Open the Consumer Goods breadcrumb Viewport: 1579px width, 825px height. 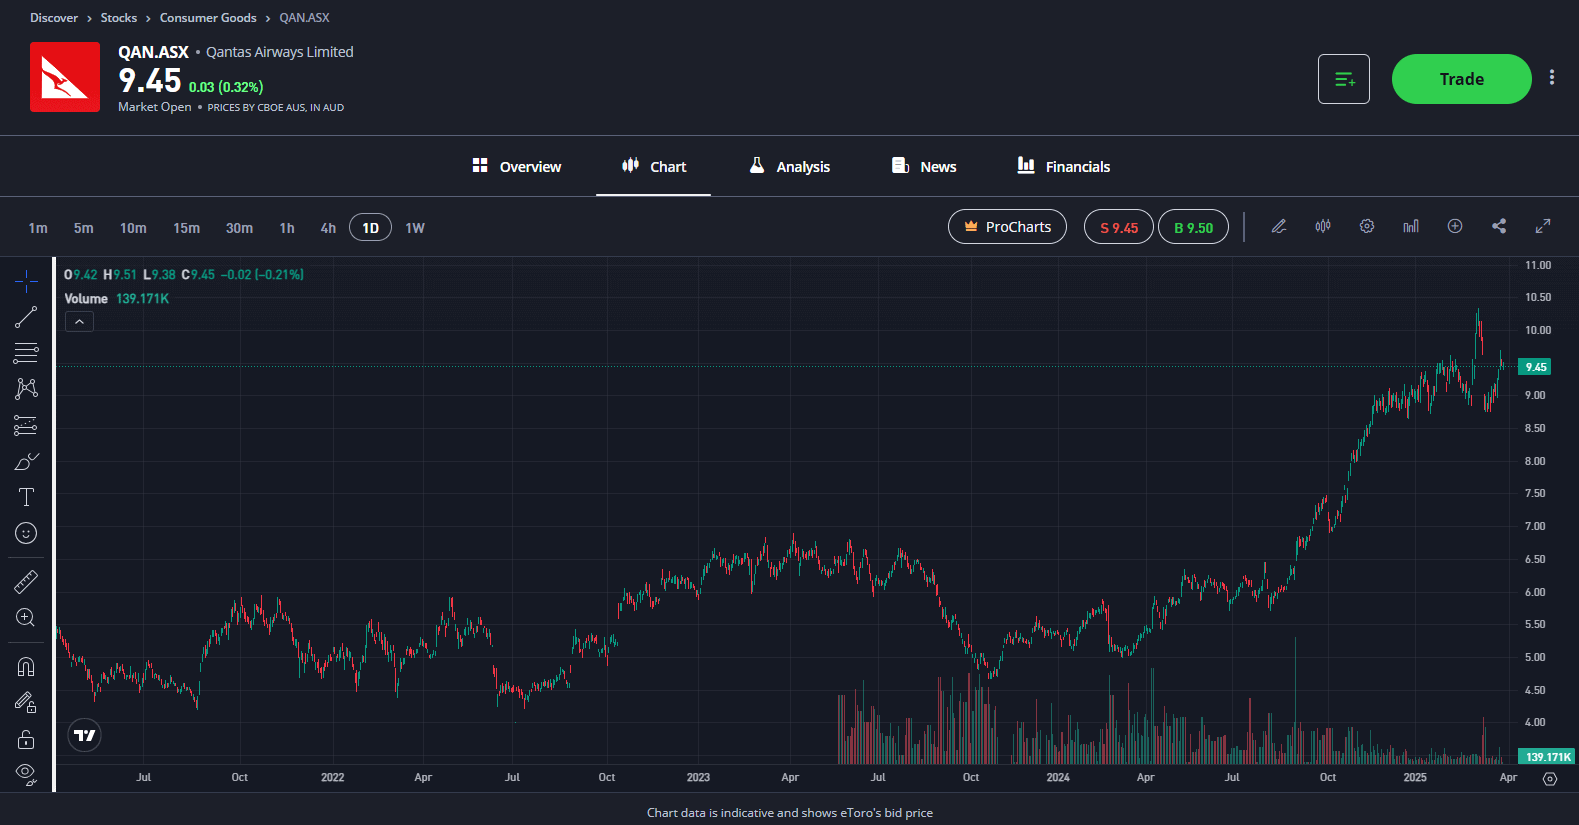click(x=208, y=18)
